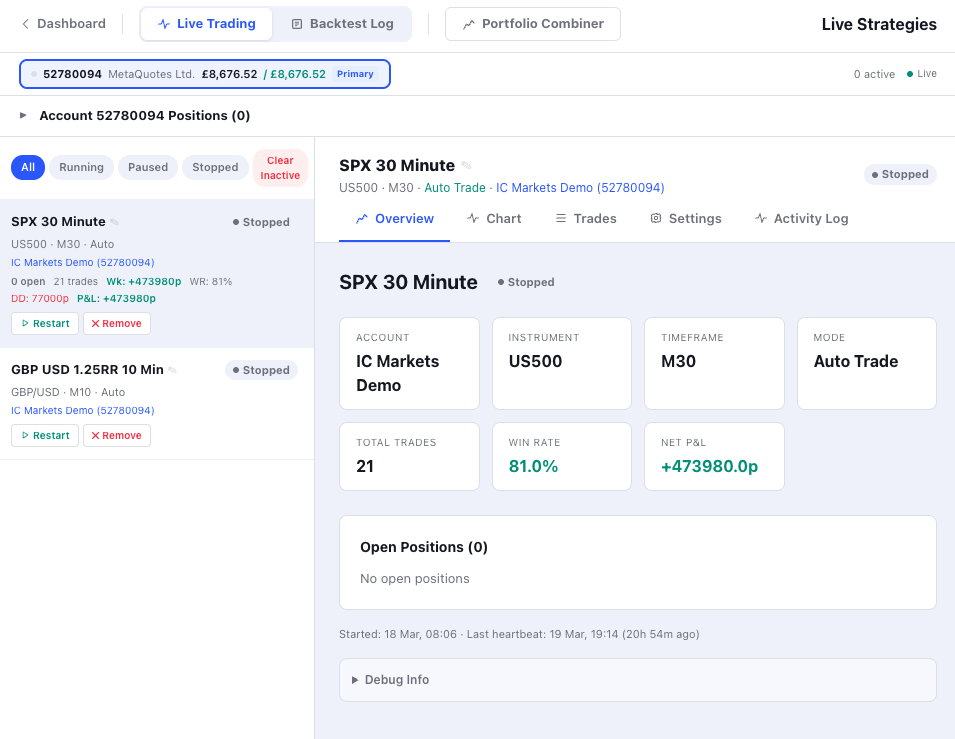This screenshot has width=955, height=739.
Task: Select the Live Trading tab
Action: tap(206, 24)
